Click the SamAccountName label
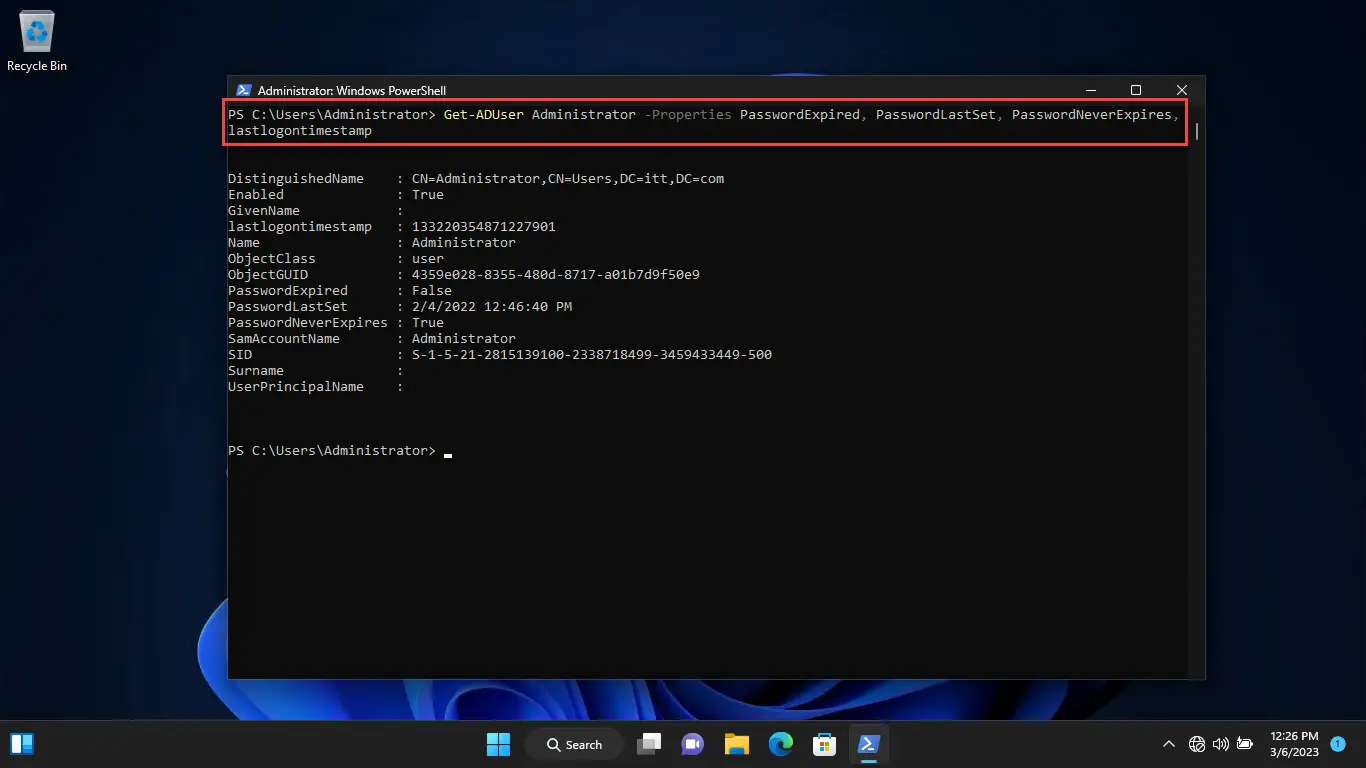The width and height of the screenshot is (1366, 768). pyautogui.click(x=284, y=339)
